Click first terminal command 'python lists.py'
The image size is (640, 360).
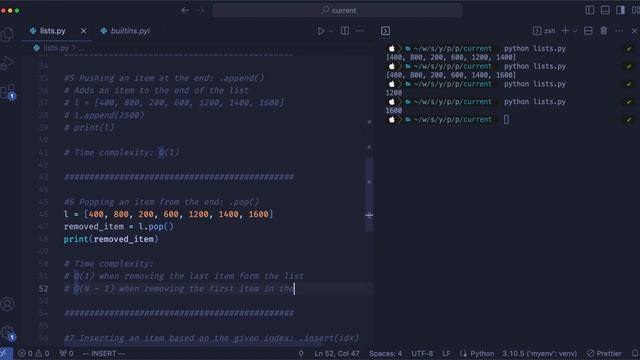coord(535,49)
